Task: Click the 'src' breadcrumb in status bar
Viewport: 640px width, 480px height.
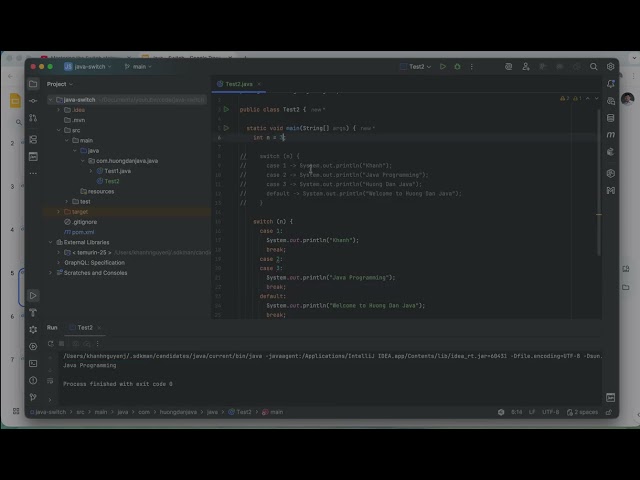Action: (x=80, y=412)
